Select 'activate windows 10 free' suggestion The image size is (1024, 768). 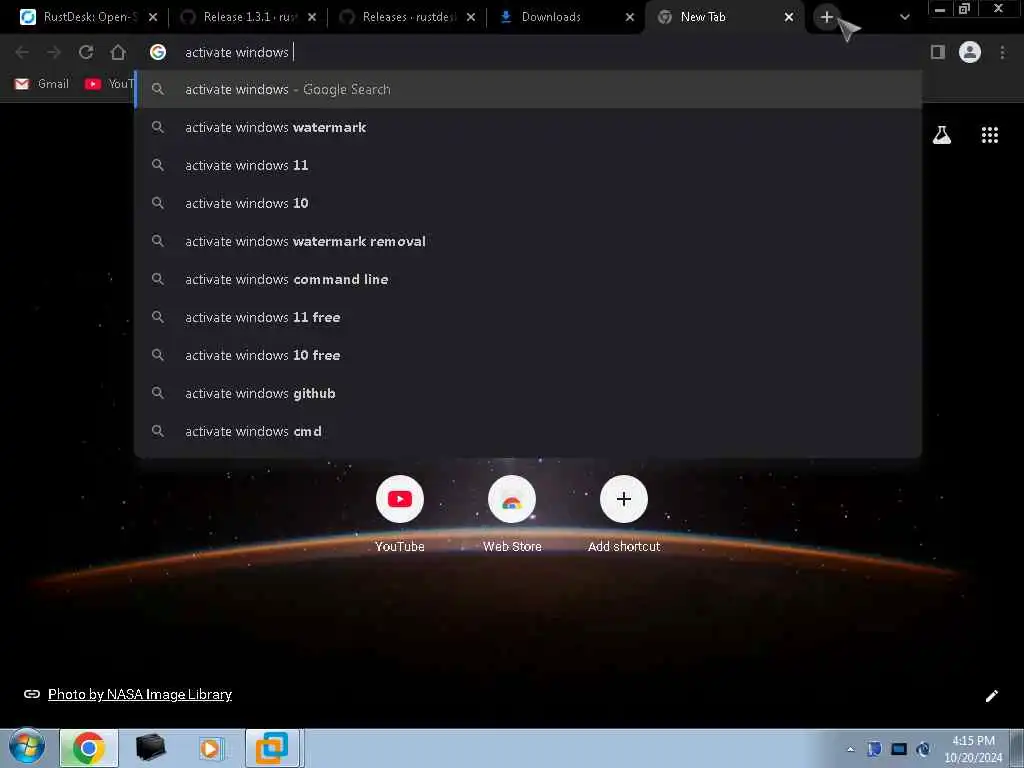tap(528, 355)
